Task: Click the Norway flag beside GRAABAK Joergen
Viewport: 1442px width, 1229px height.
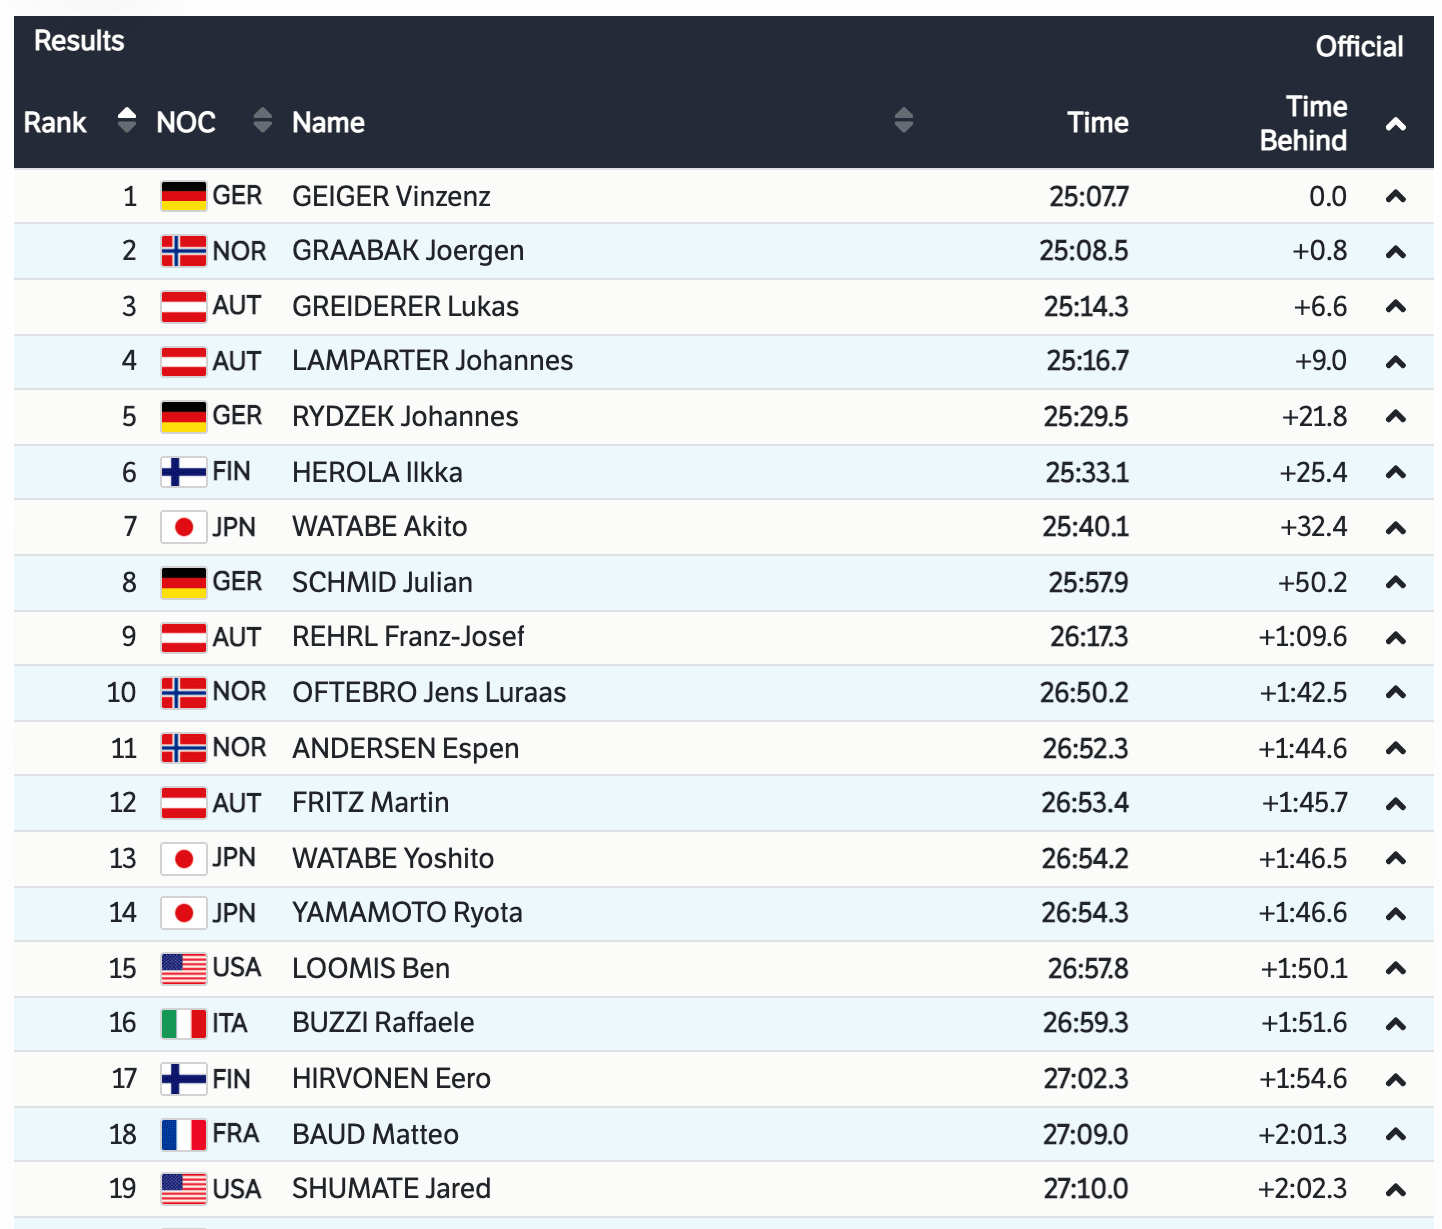Action: coord(184,251)
